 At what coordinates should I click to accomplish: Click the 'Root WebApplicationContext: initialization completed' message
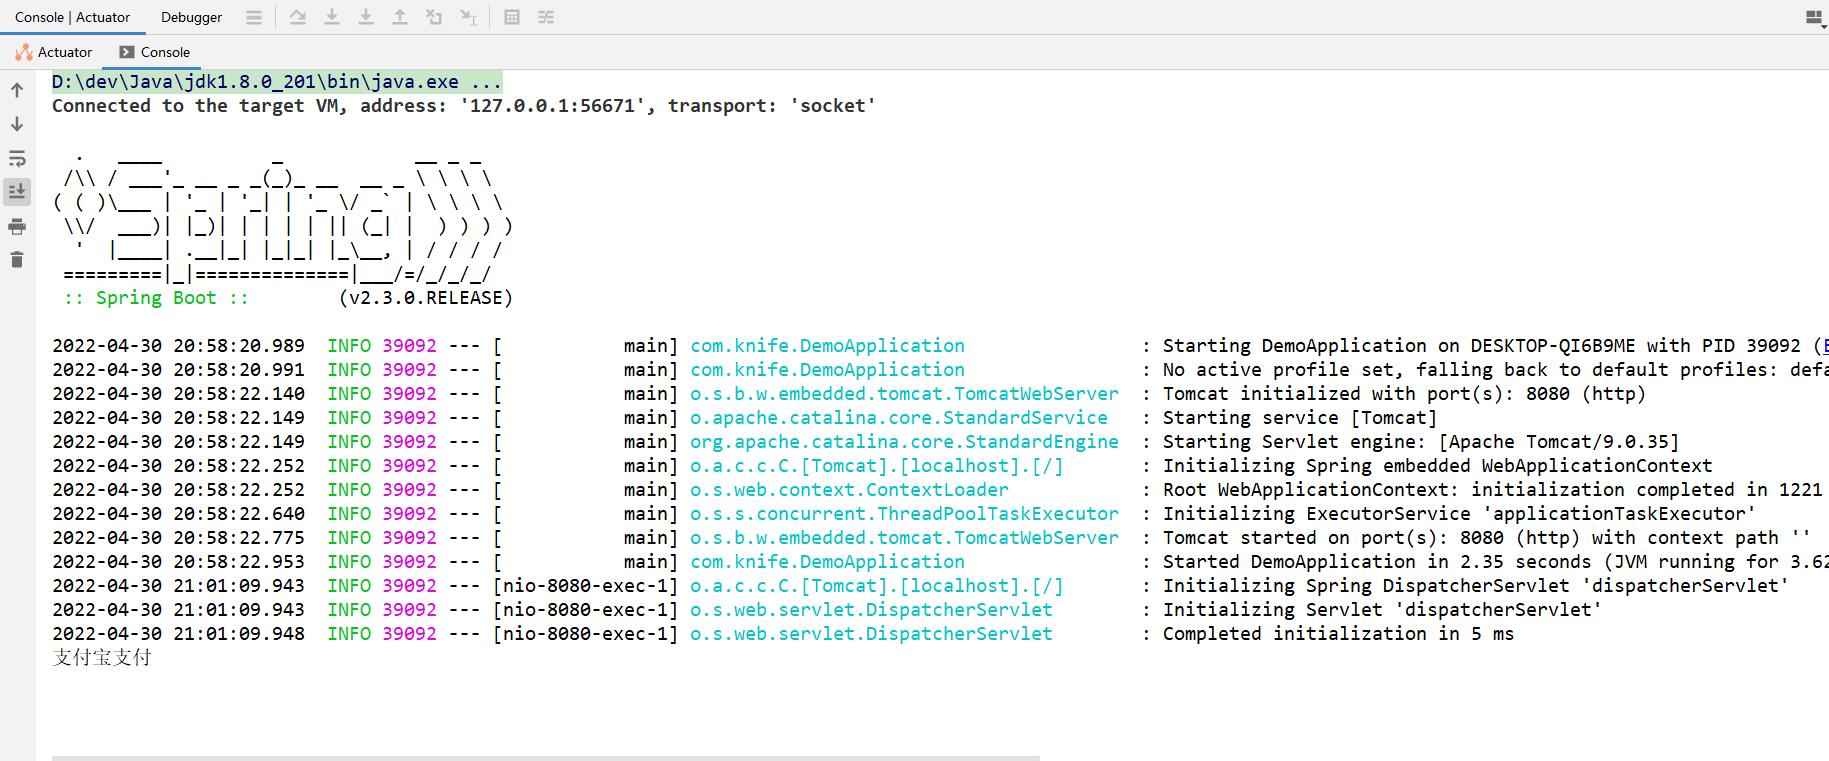click(1492, 490)
